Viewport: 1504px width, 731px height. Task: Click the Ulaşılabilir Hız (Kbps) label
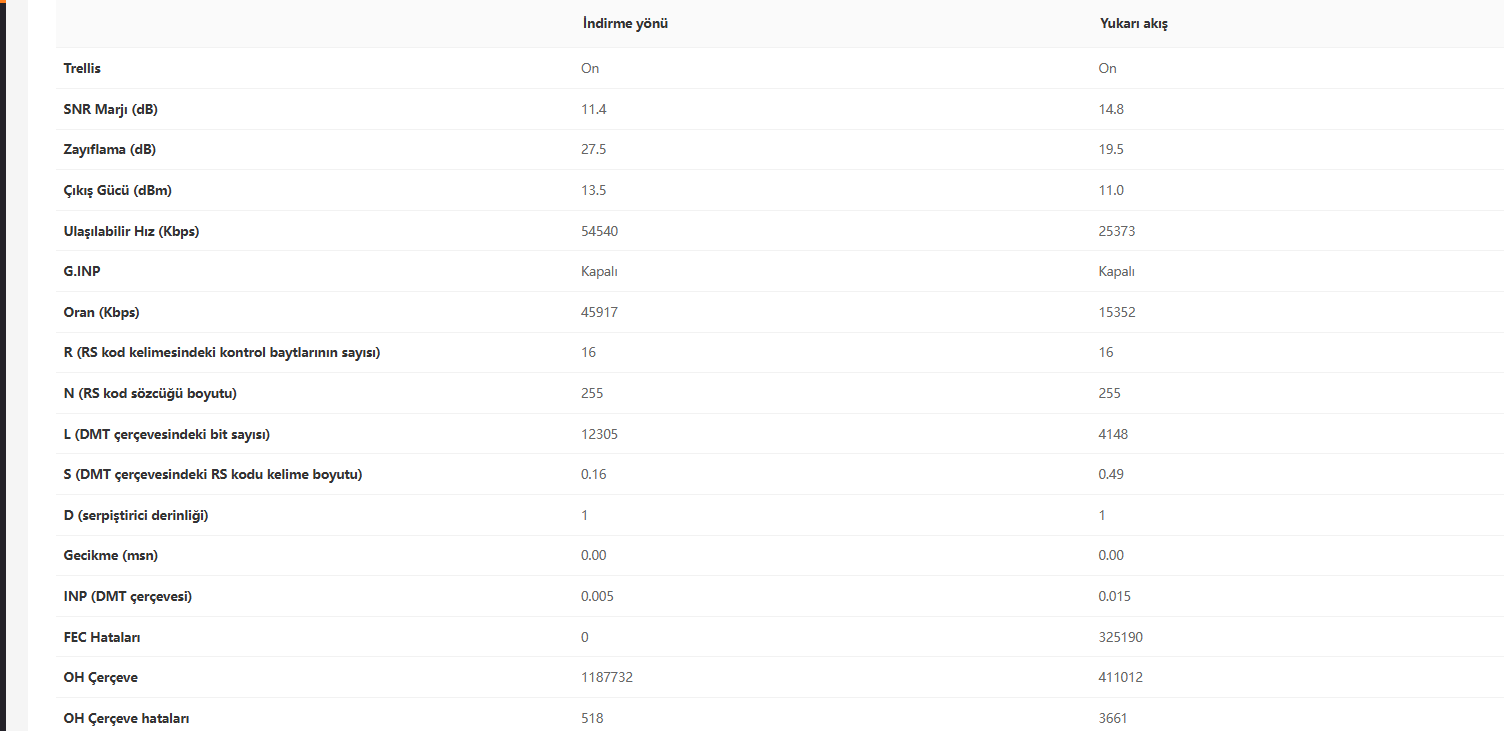[x=131, y=231]
